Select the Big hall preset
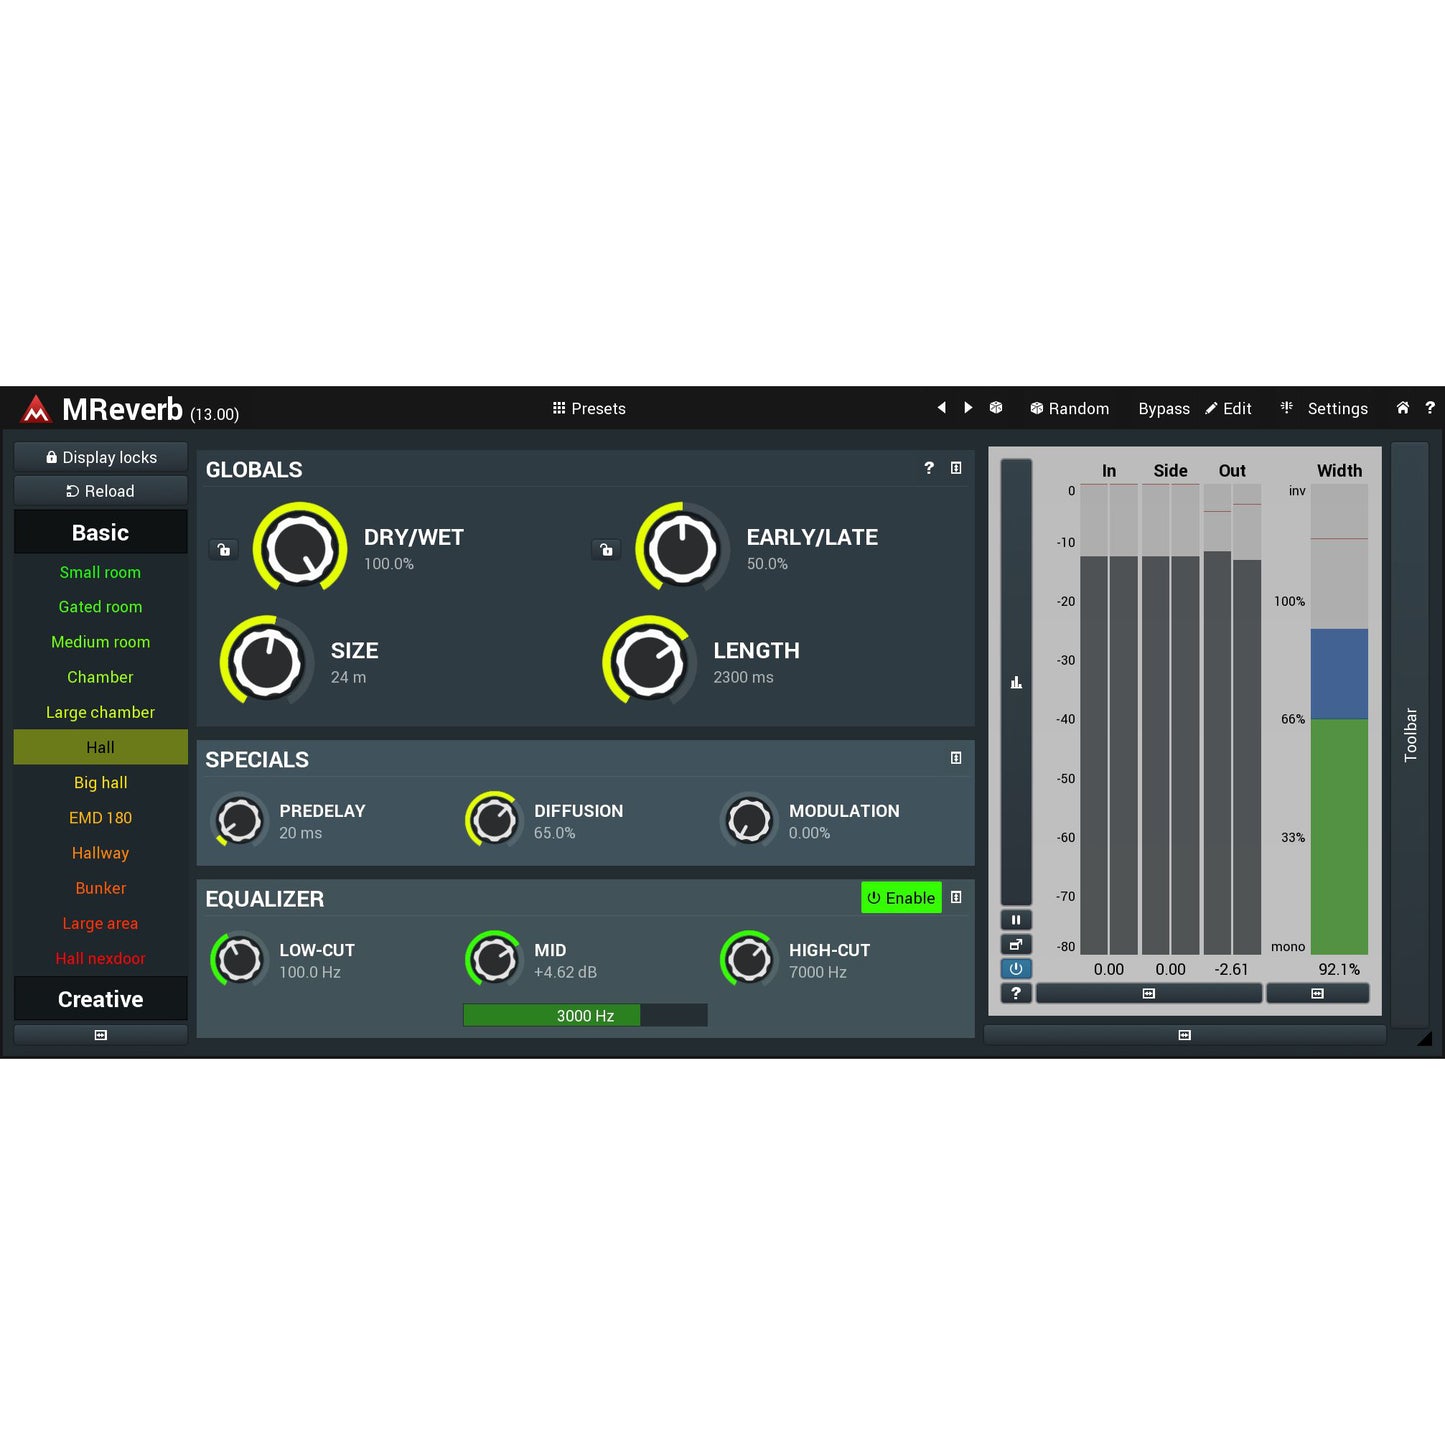This screenshot has width=1445, height=1445. pyautogui.click(x=100, y=782)
